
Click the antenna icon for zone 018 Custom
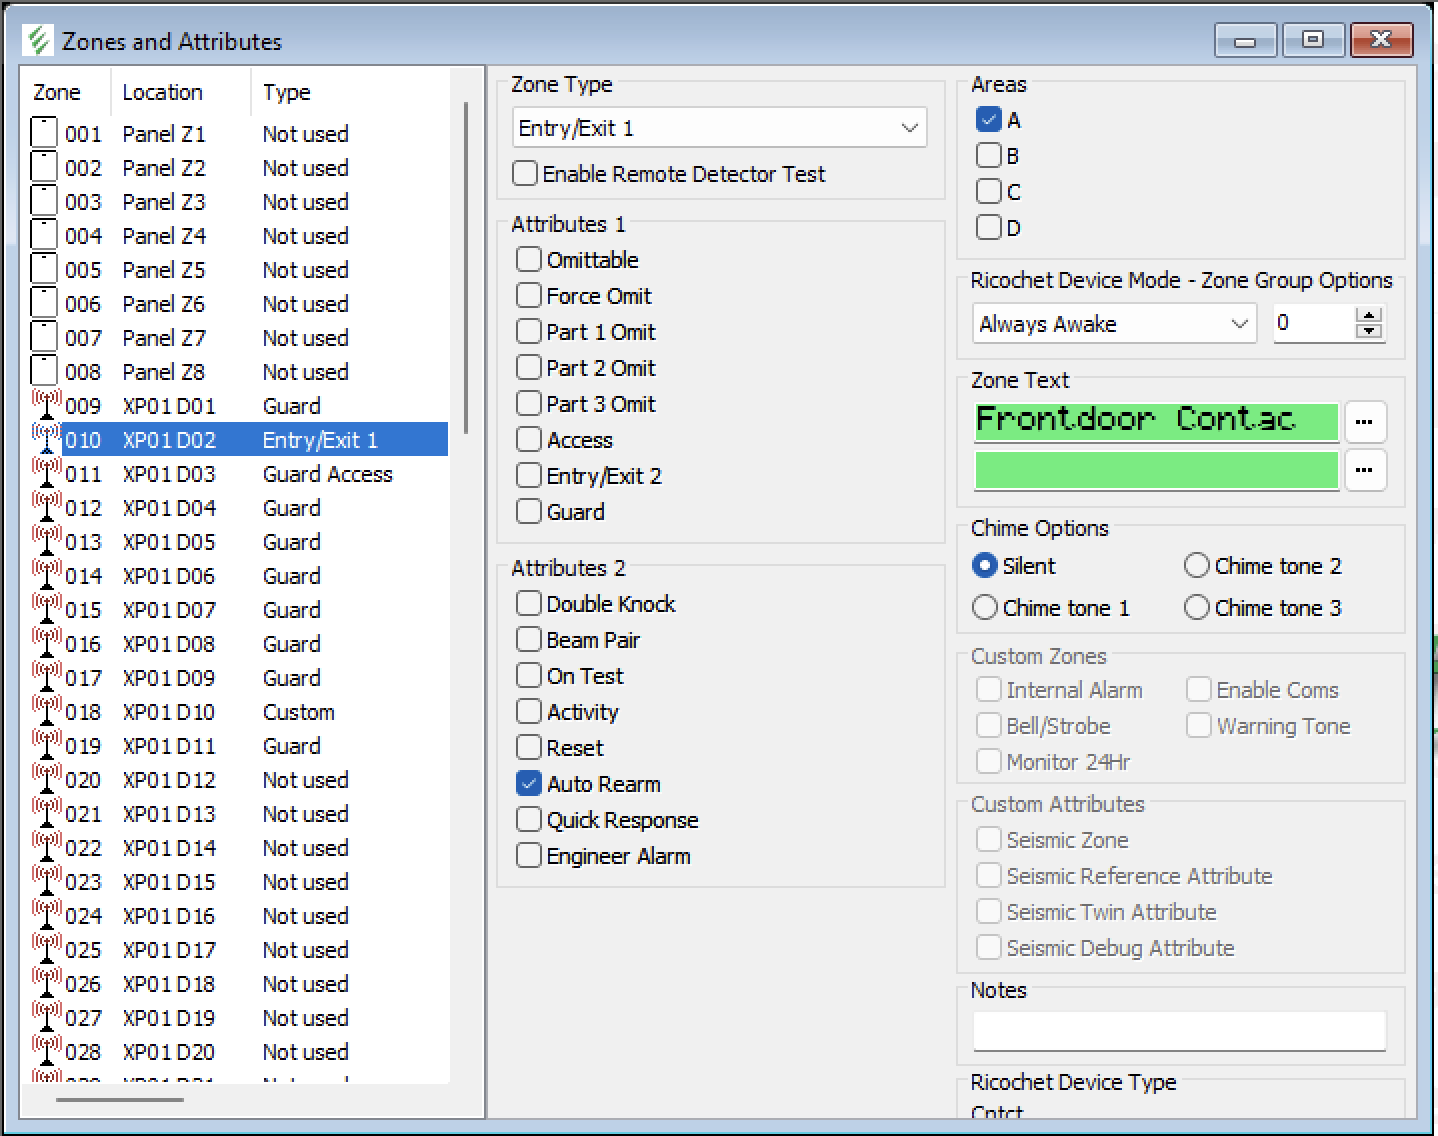tap(46, 711)
